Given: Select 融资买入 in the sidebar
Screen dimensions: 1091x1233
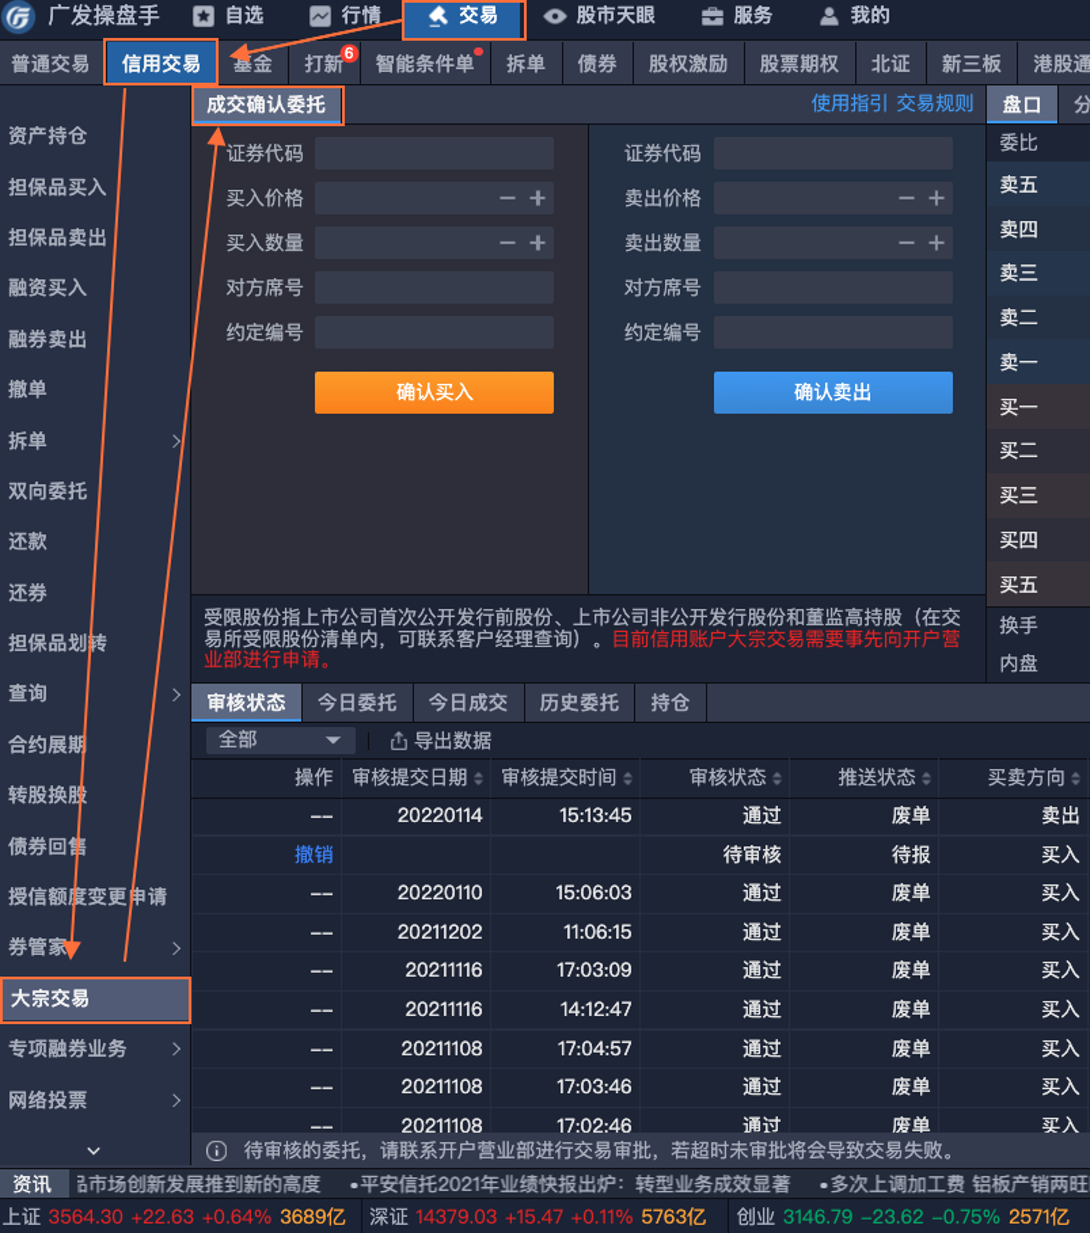Looking at the screenshot, I should pos(48,288).
